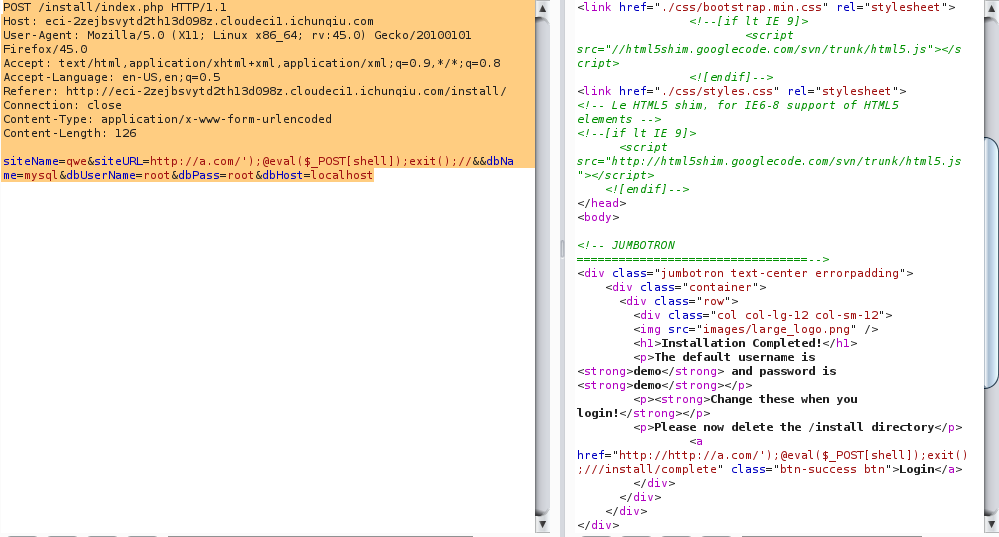999x537 pixels.
Task: Click the 'images/large_logo.png' img tag line
Action: [756, 330]
